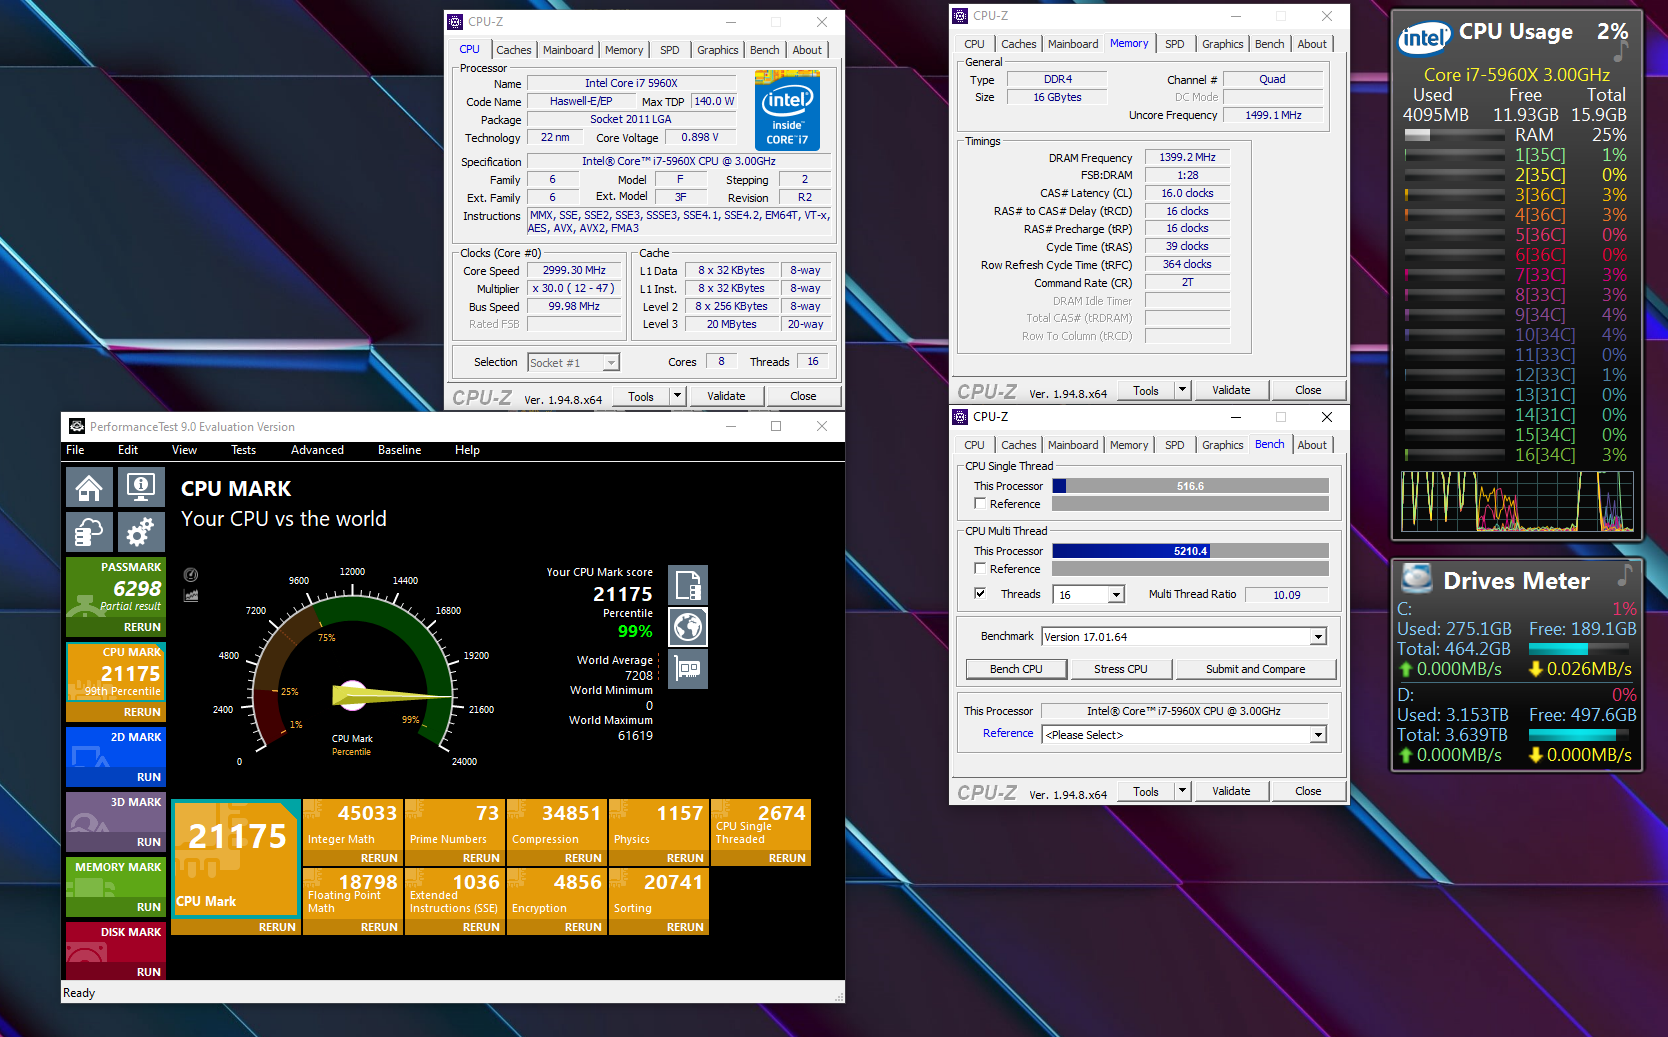Viewport: 1668px width, 1037px height.
Task: Click the globe world comparison icon
Action: pyautogui.click(x=688, y=627)
